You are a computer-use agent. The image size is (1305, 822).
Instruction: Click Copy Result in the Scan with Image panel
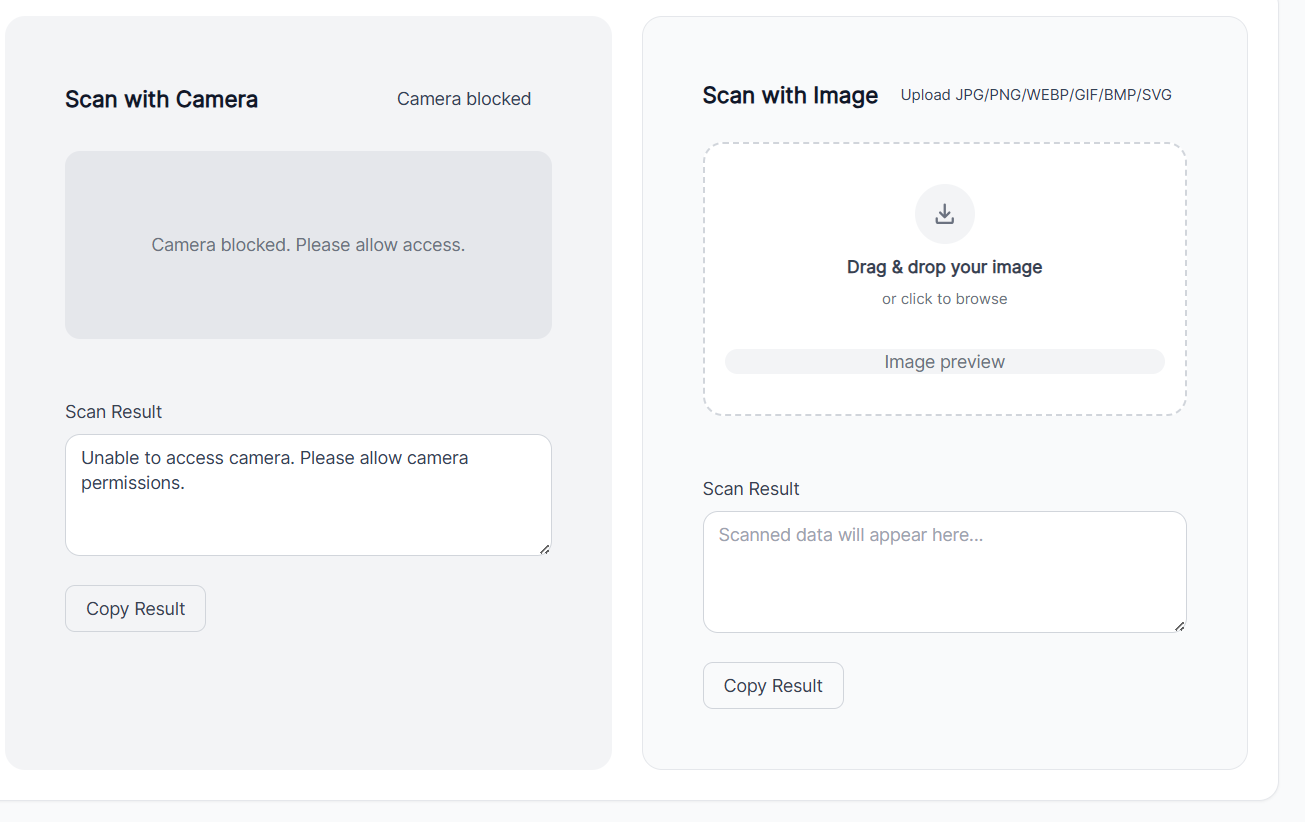point(773,685)
